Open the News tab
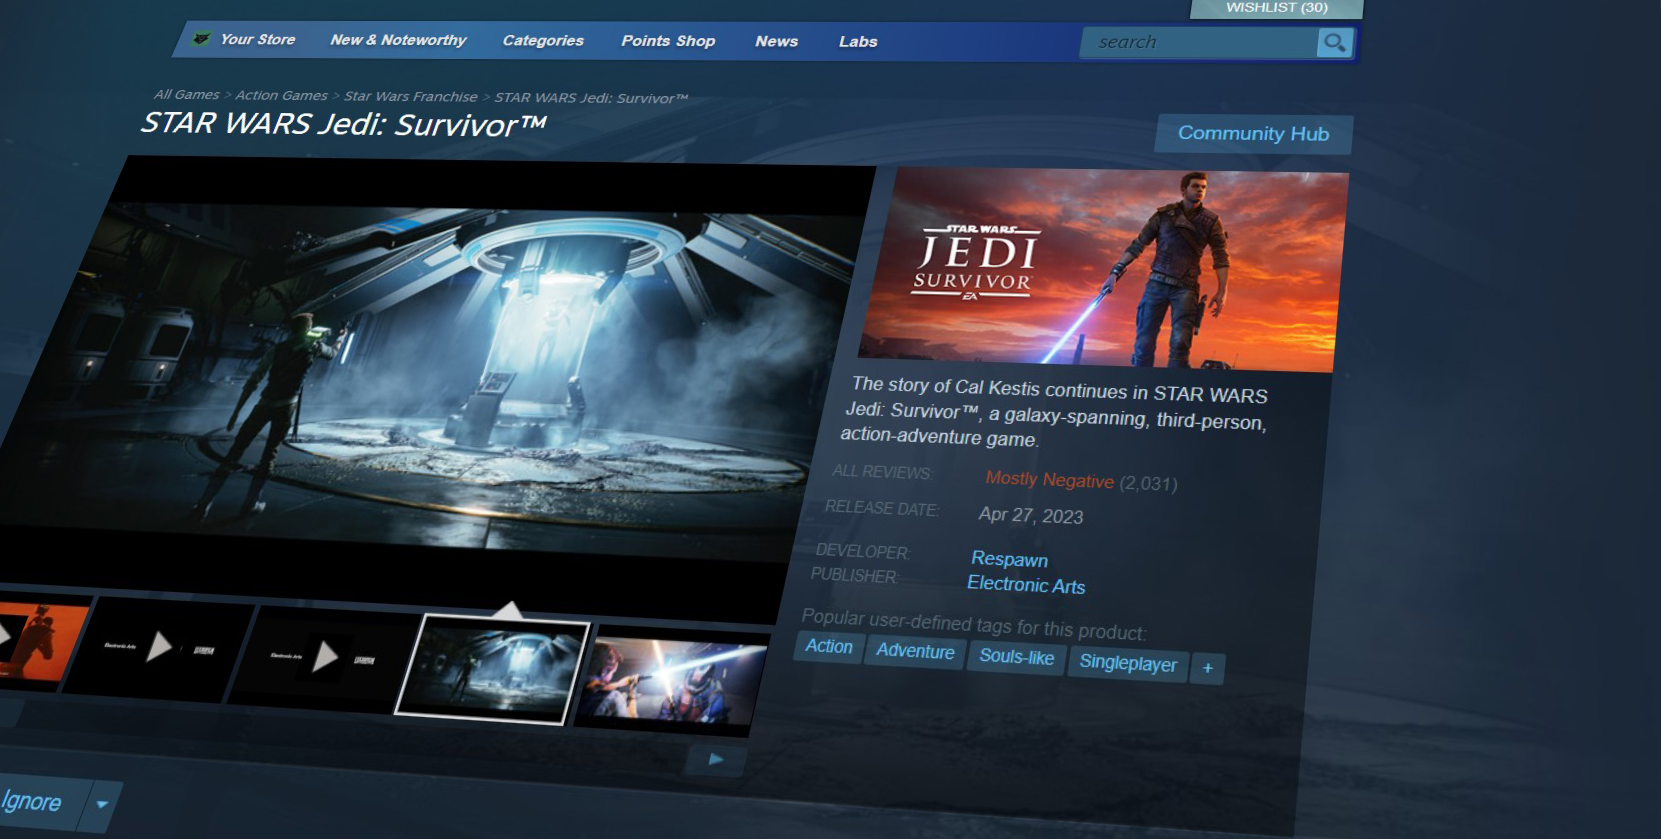 pos(777,41)
